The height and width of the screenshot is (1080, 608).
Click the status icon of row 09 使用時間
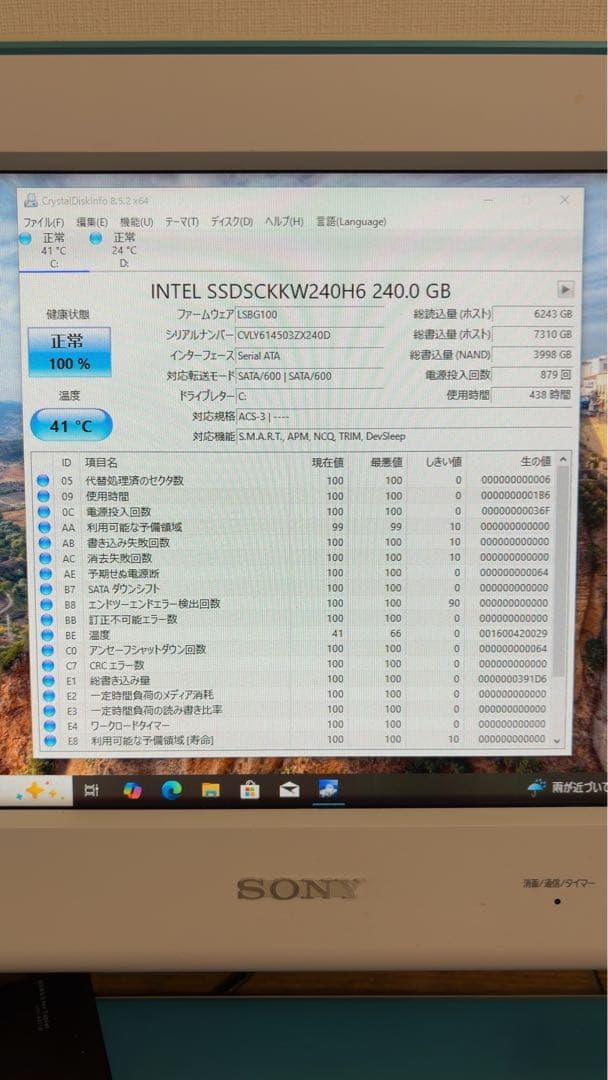pos(43,496)
